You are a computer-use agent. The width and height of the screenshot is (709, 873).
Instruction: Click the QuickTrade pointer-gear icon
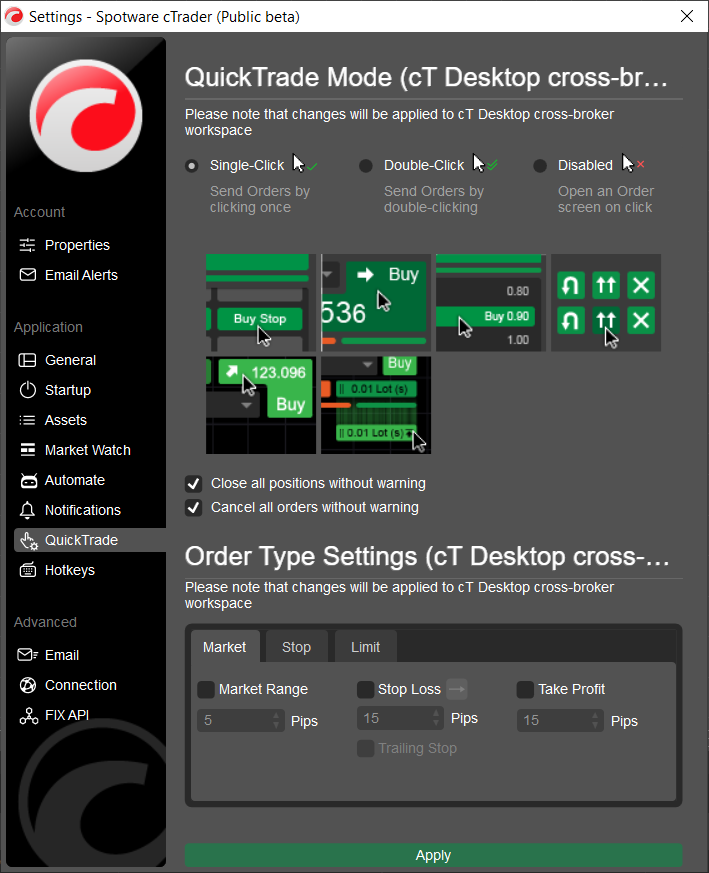click(x=29, y=541)
